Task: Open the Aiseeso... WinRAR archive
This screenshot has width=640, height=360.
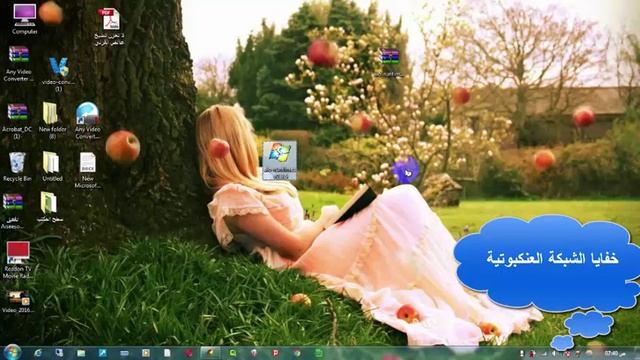Action: click(x=13, y=211)
